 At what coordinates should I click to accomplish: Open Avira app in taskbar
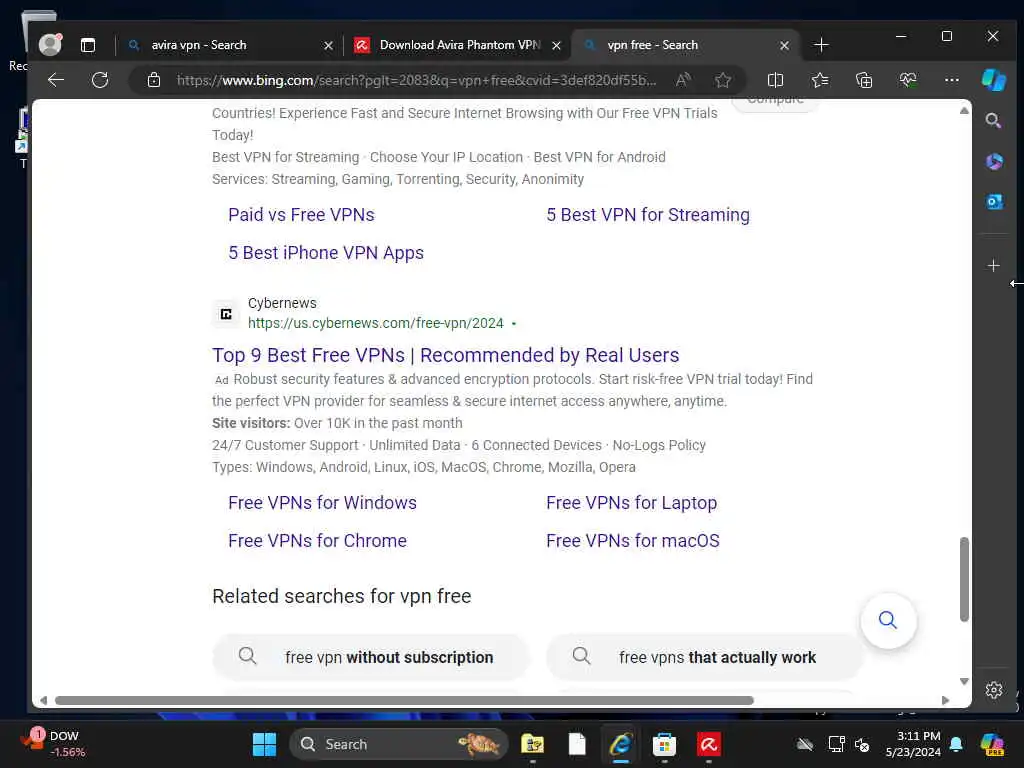click(709, 744)
